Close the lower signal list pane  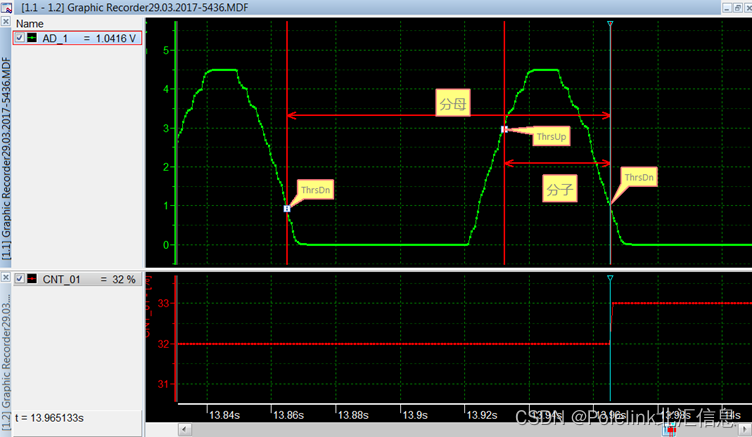pyautogui.click(x=5, y=277)
